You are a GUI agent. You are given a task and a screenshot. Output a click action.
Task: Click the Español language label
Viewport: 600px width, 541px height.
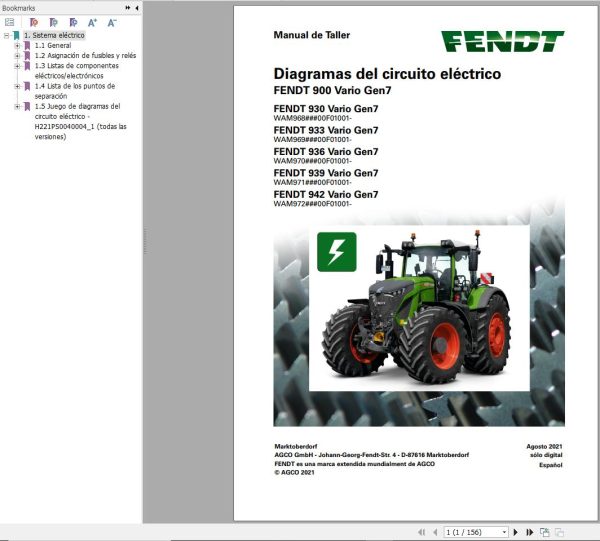[x=551, y=465]
